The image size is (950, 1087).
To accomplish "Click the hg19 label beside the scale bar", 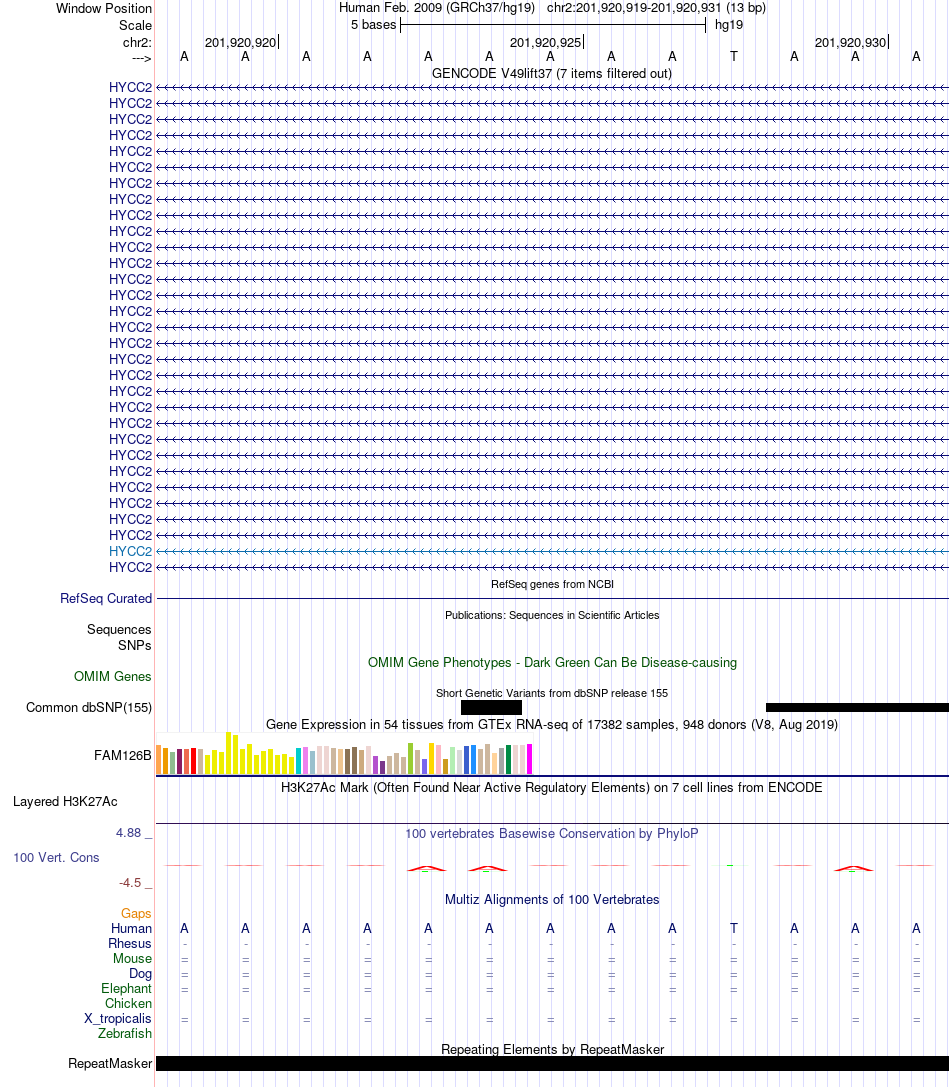I will coord(729,25).
